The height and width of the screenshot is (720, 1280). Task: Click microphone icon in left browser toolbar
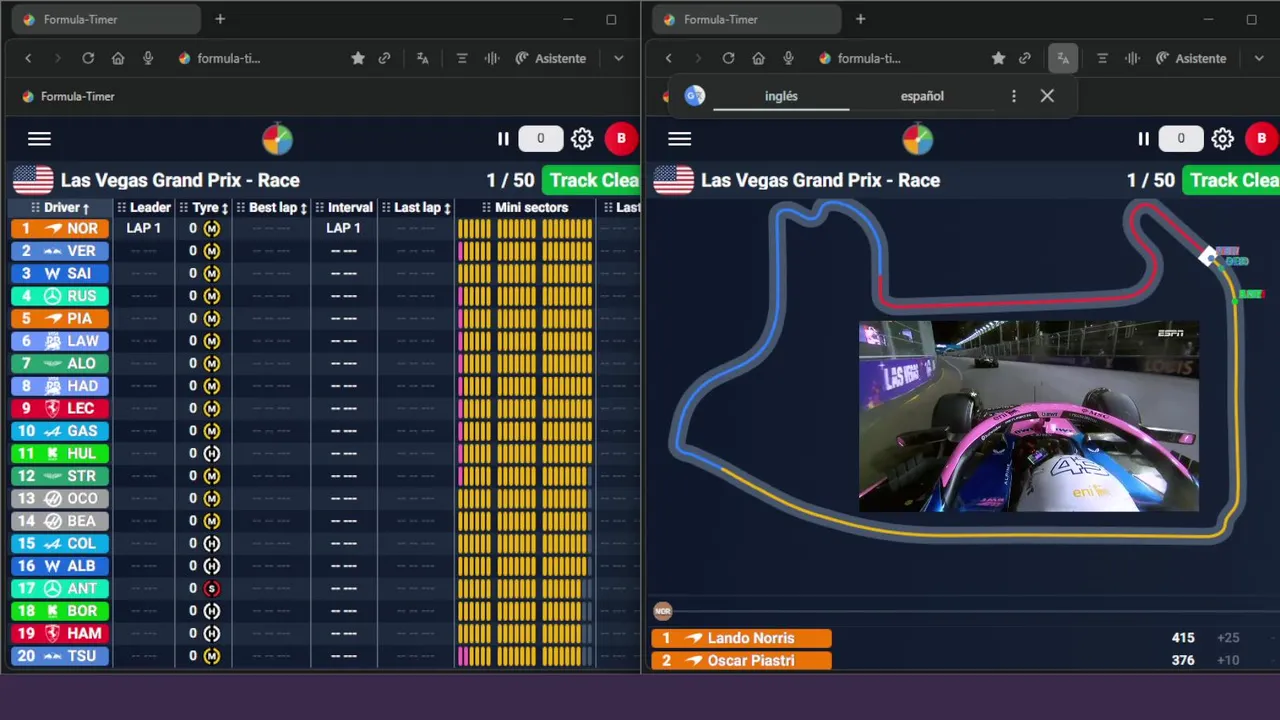pyautogui.click(x=148, y=58)
